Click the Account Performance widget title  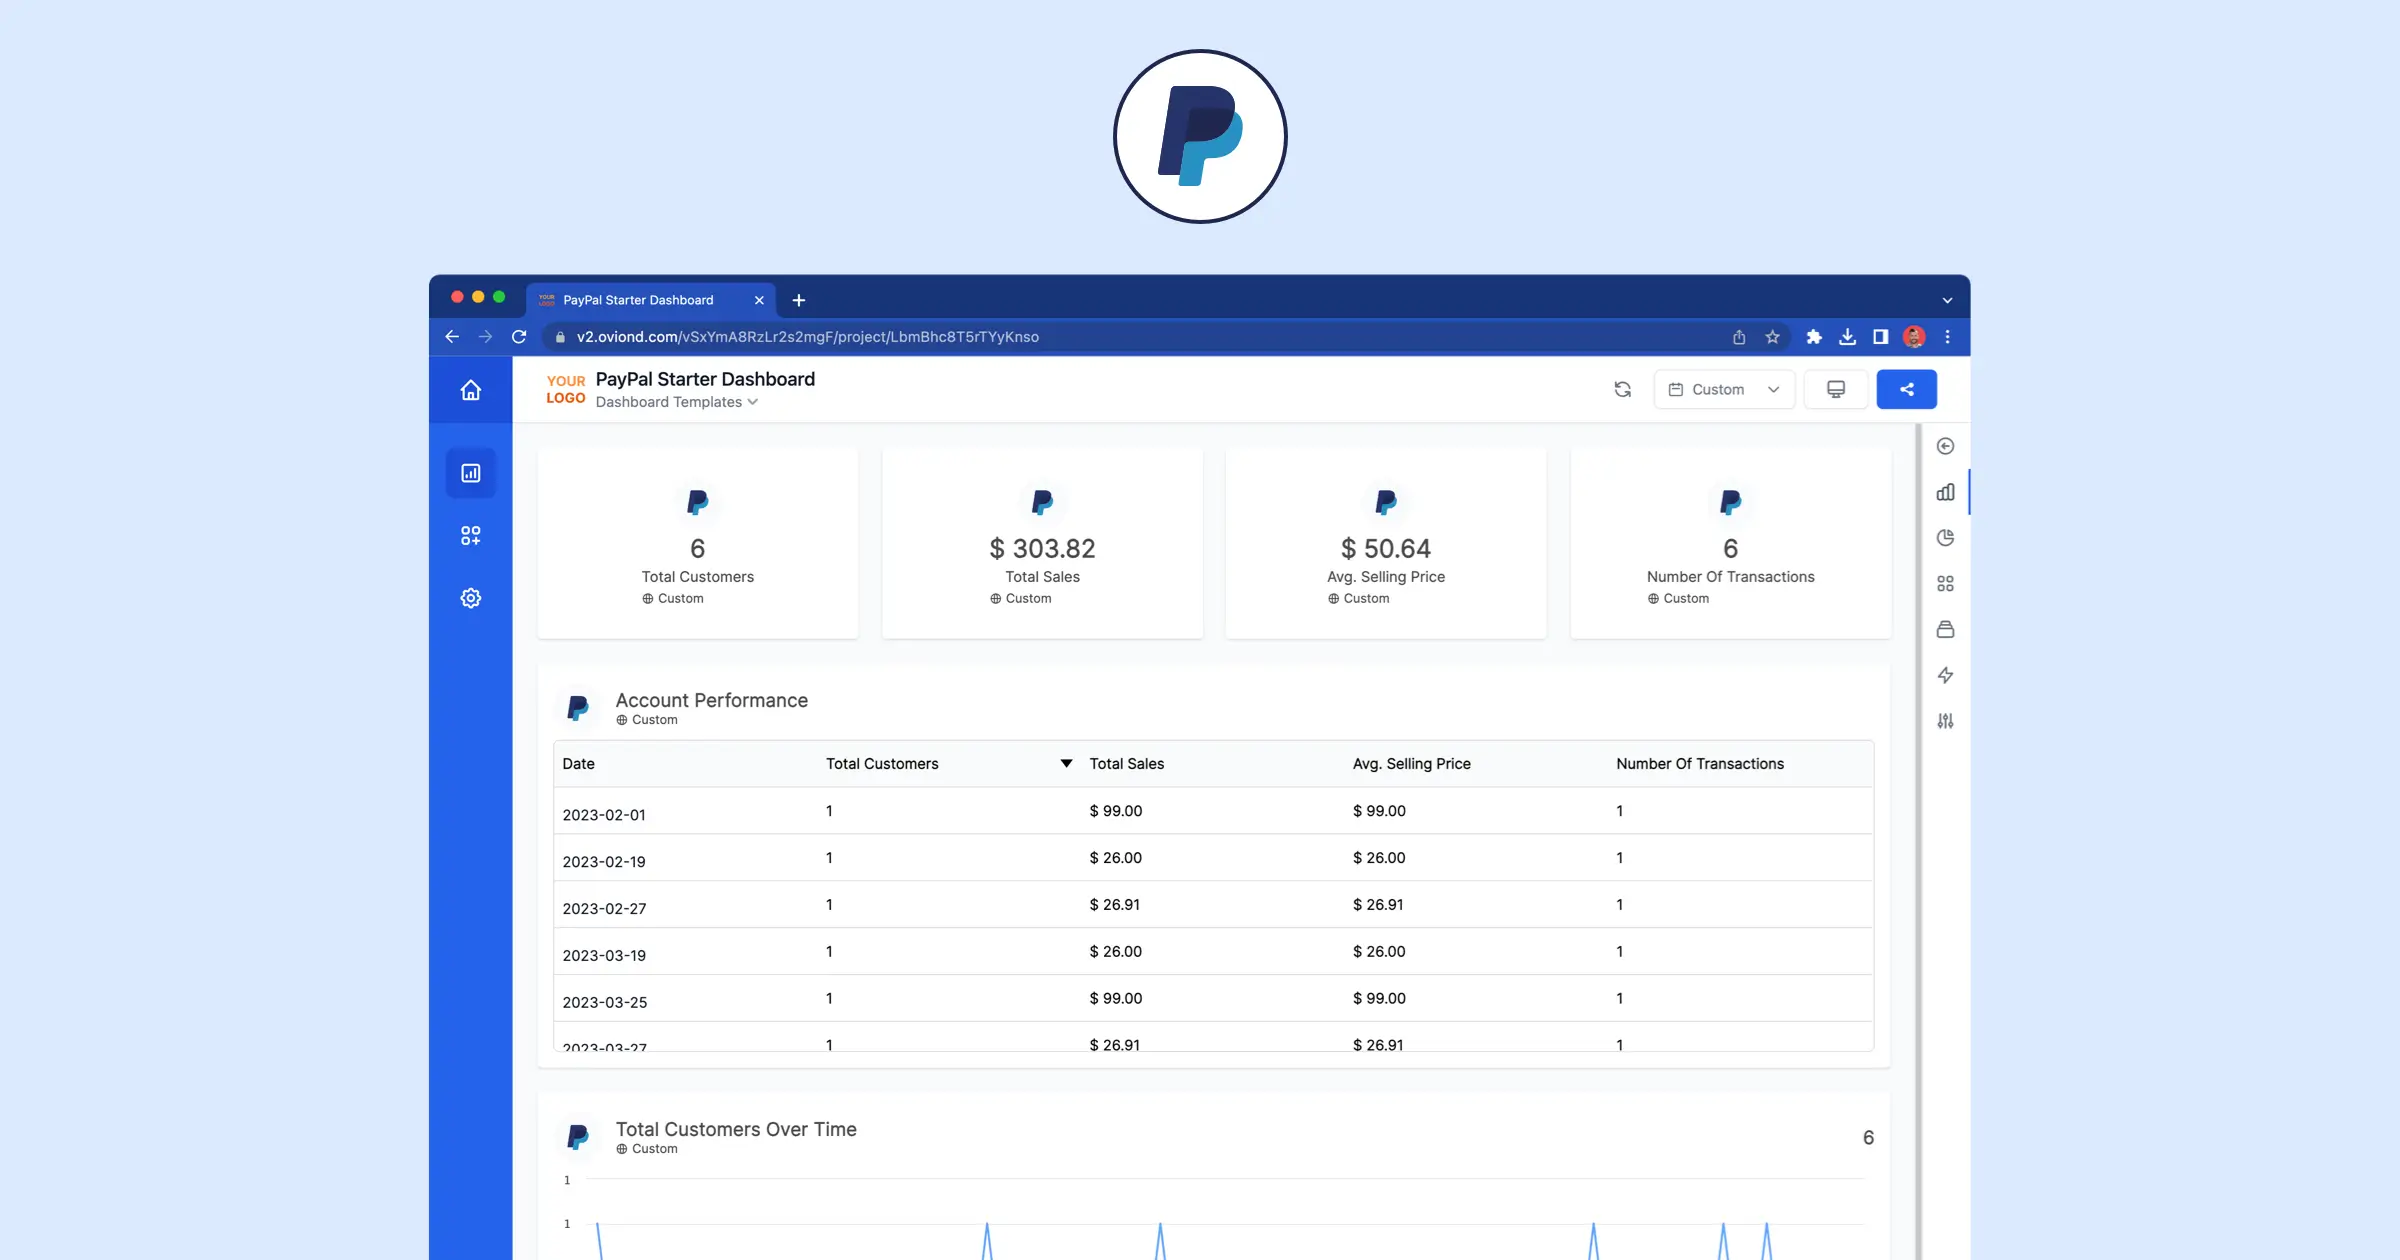tap(711, 700)
